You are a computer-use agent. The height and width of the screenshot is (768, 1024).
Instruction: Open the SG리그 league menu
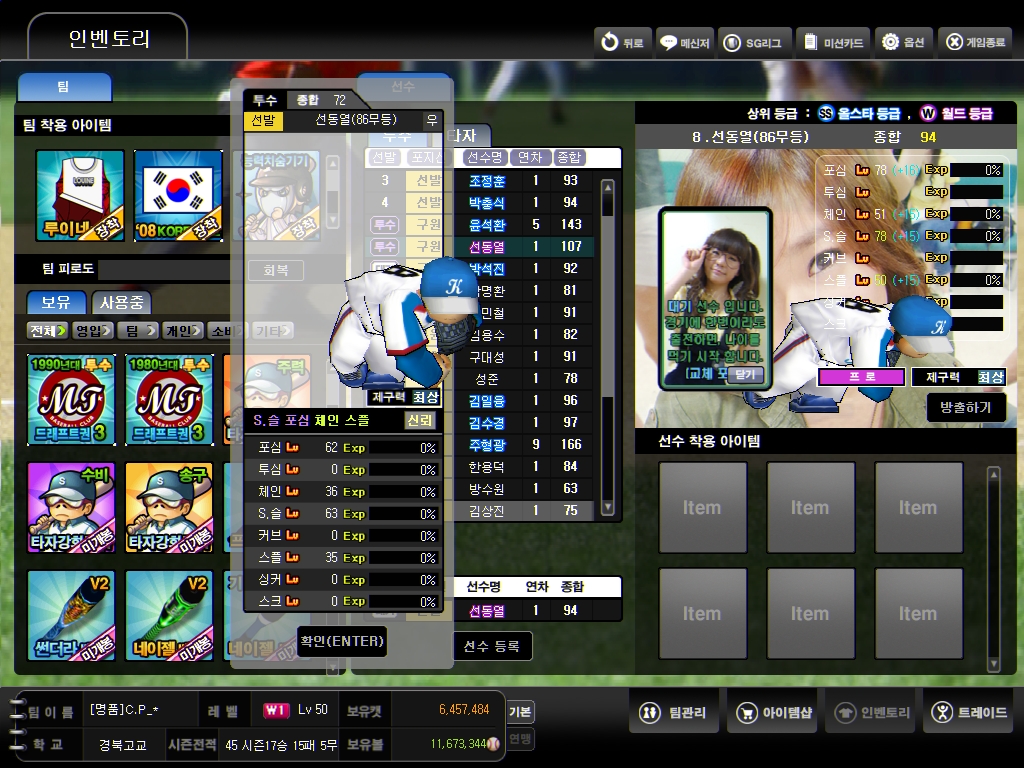click(754, 42)
